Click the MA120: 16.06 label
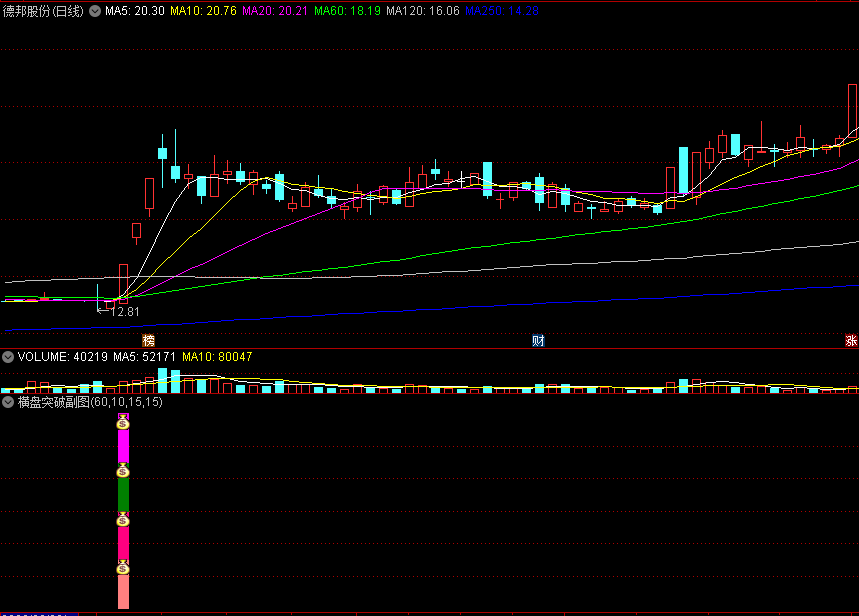 tap(423, 11)
